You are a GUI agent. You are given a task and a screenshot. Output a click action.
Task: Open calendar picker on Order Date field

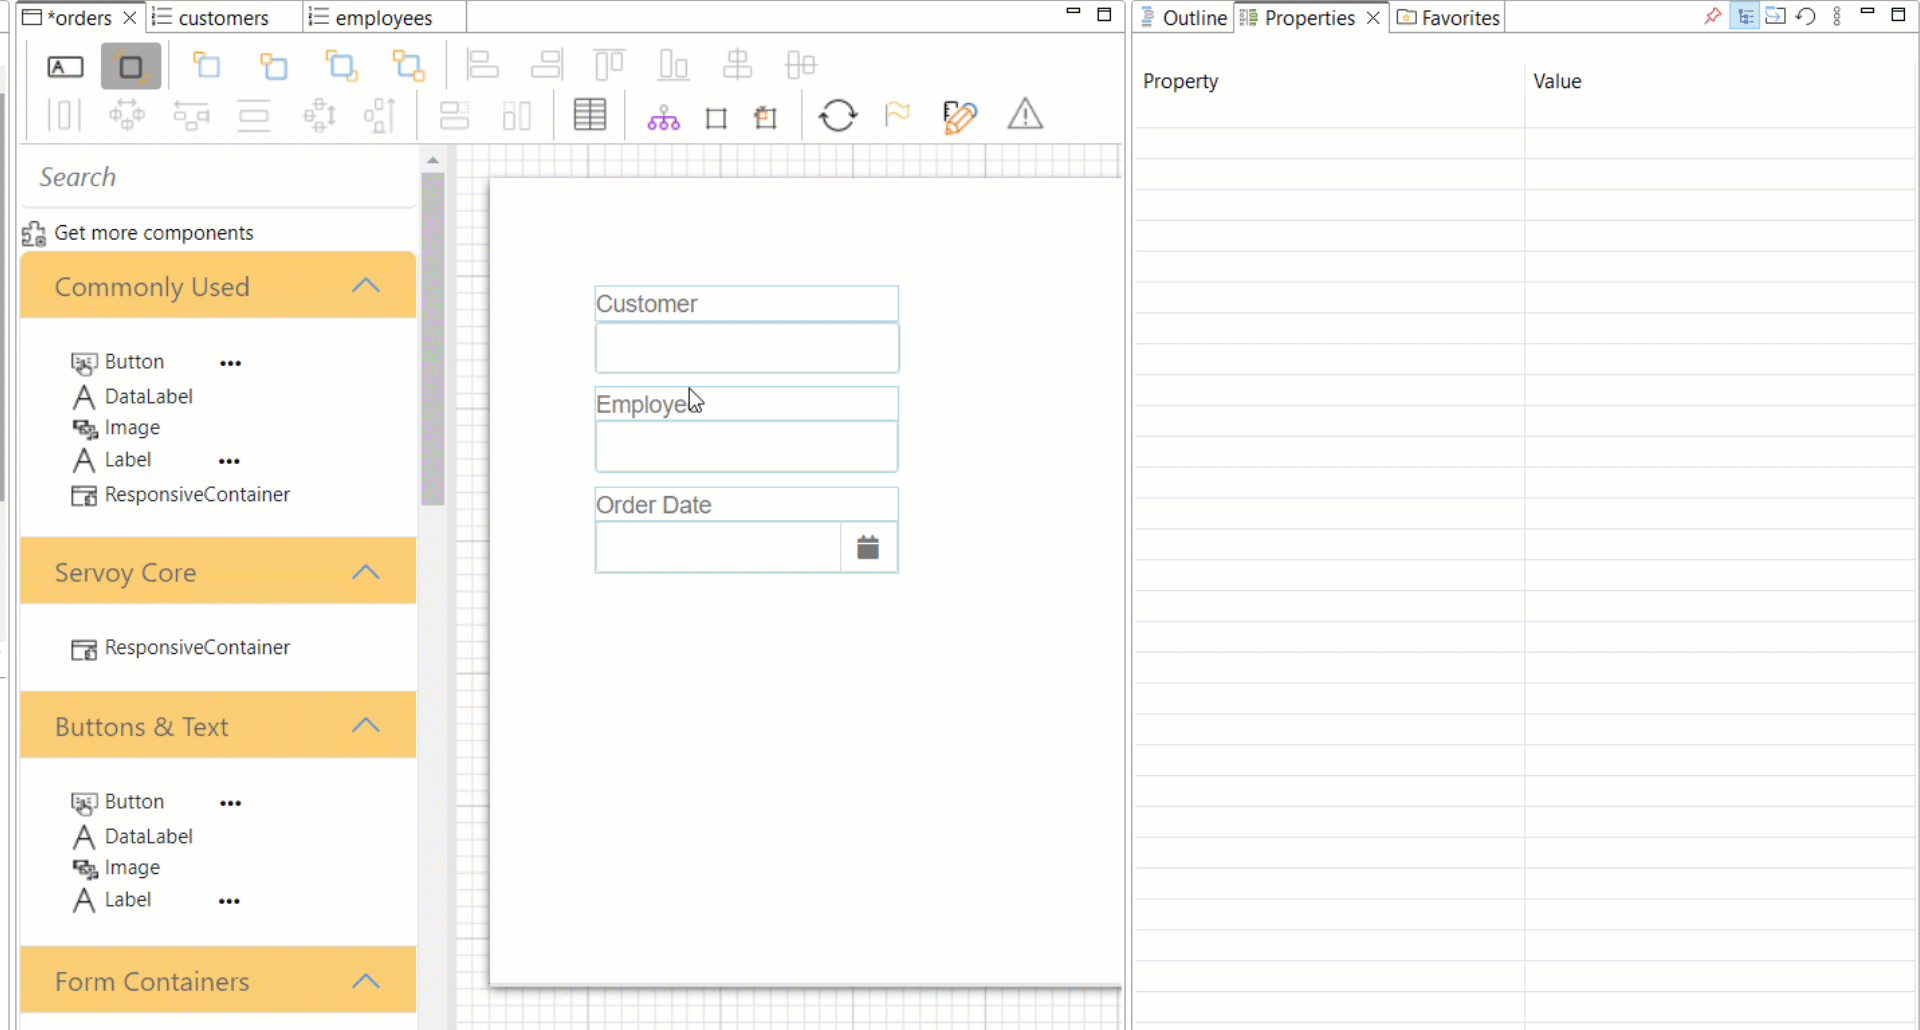click(868, 547)
